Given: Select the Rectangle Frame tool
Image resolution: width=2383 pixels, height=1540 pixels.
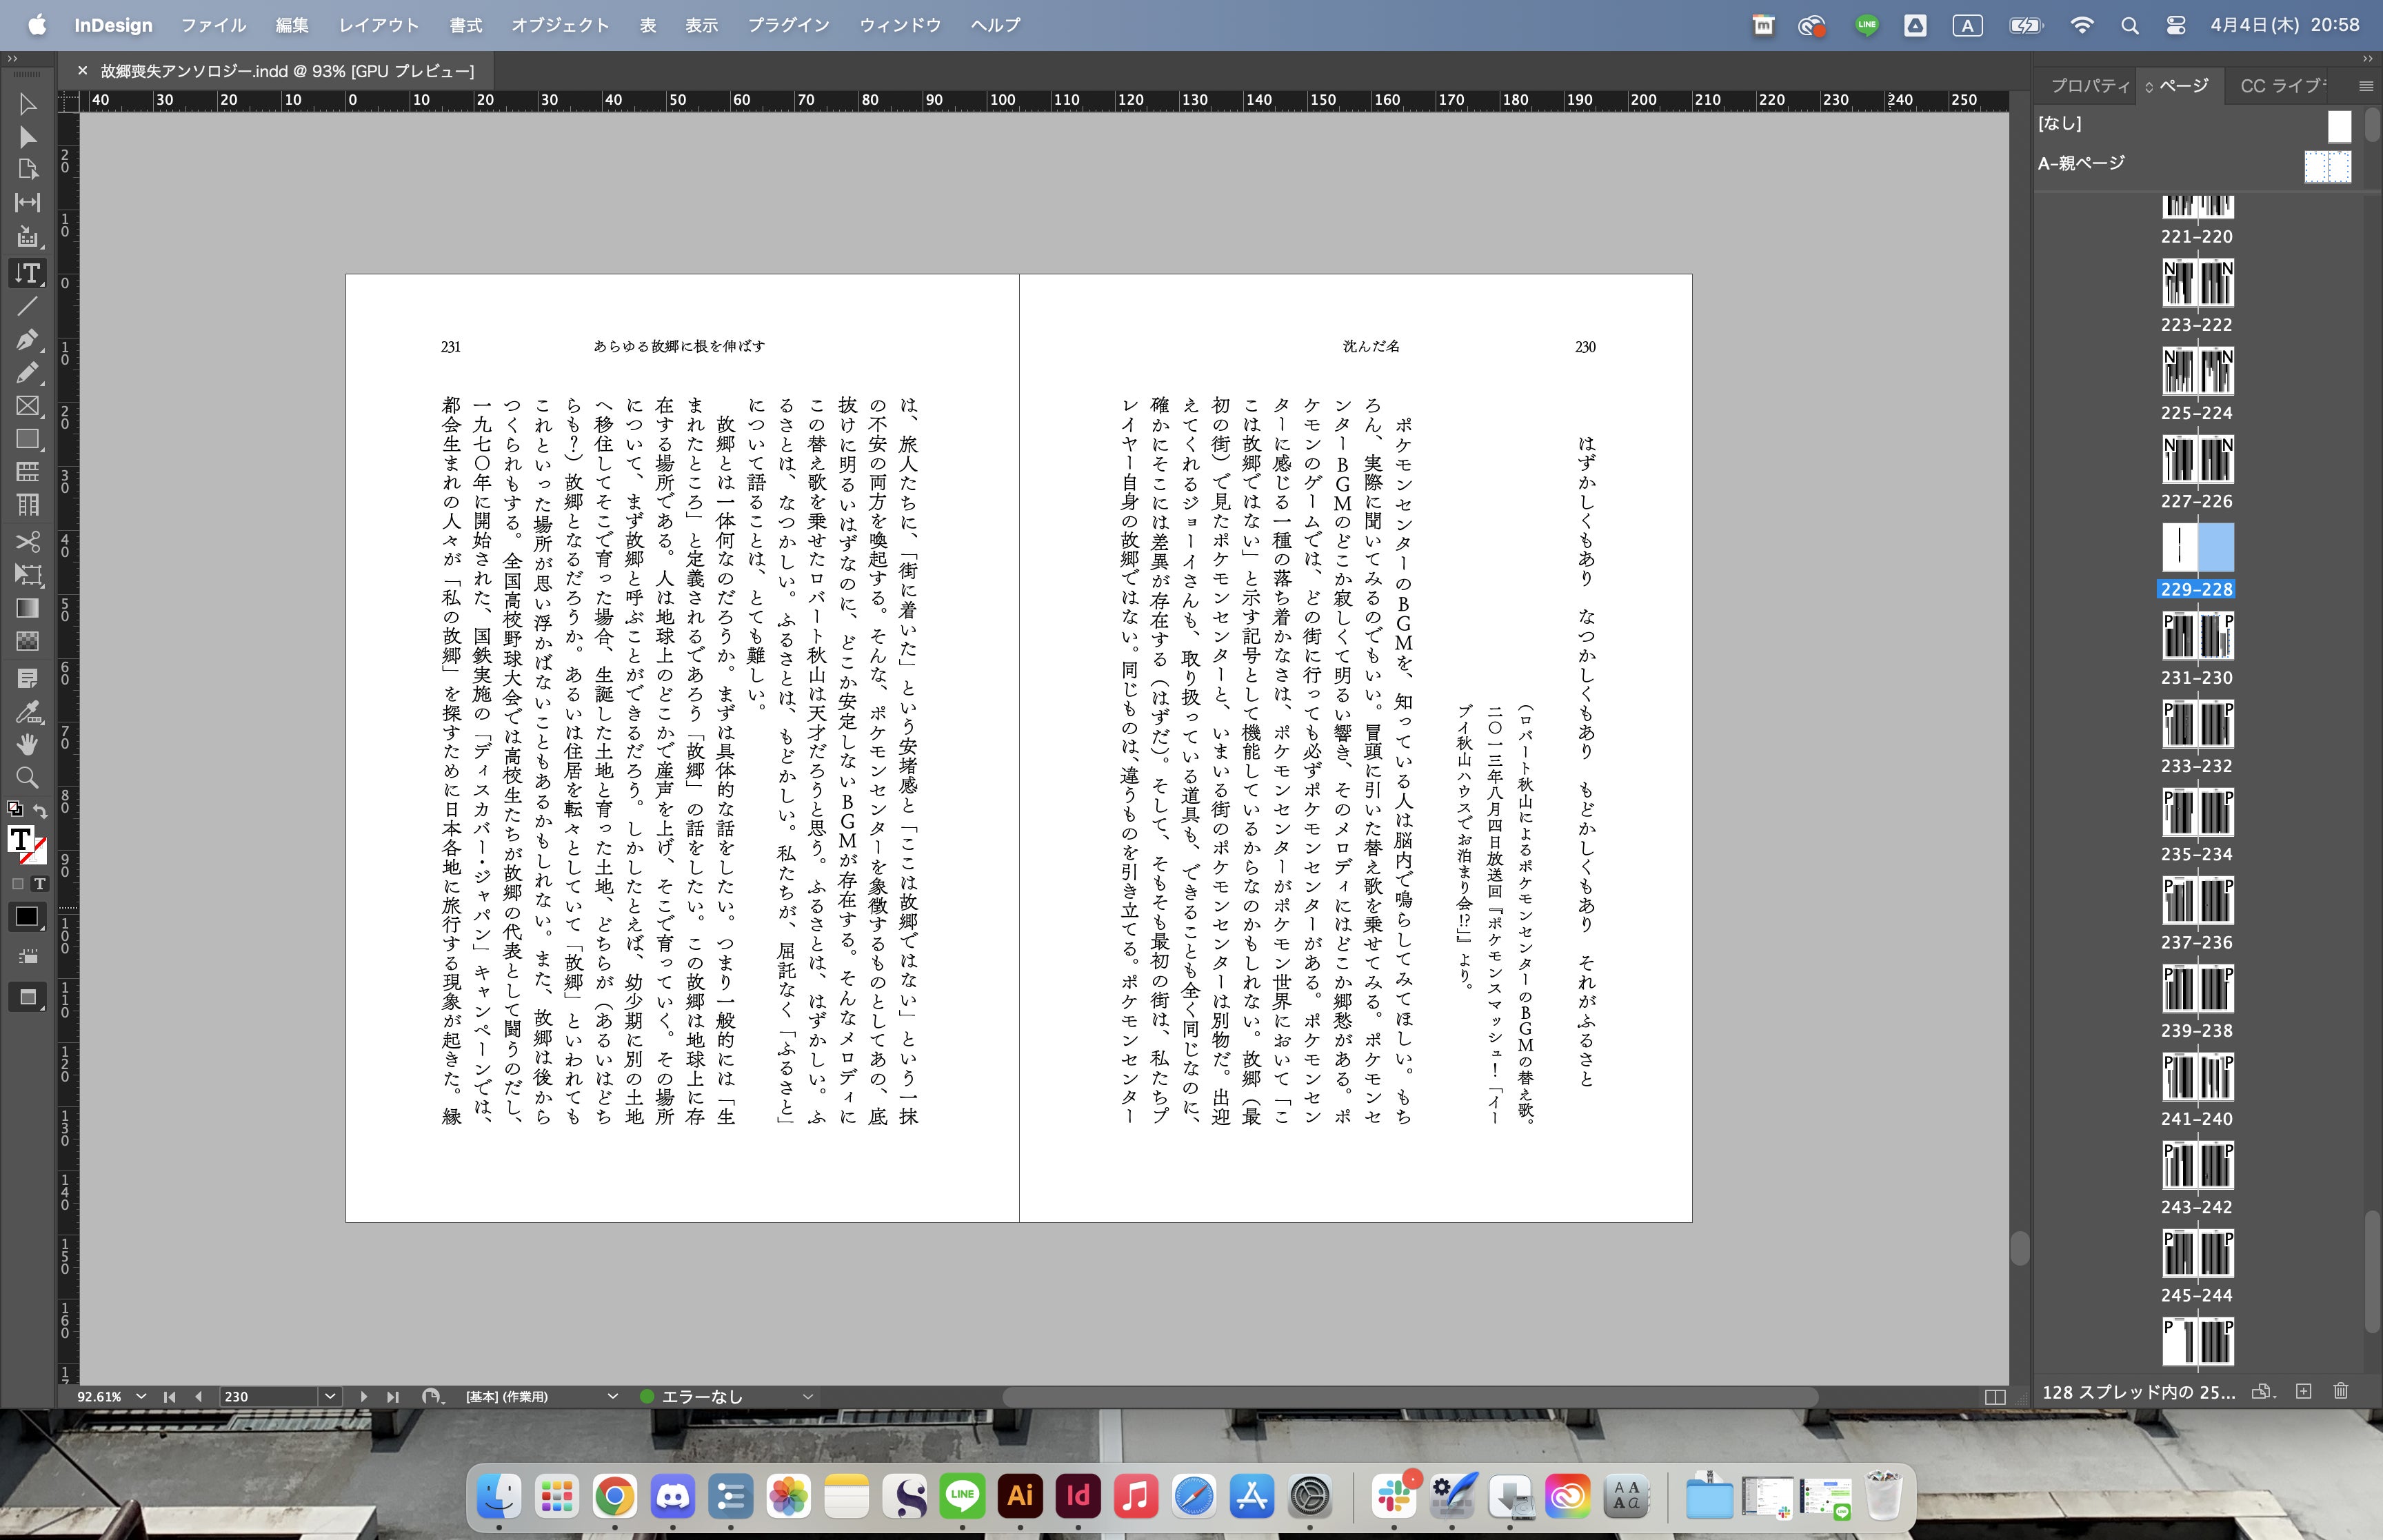Looking at the screenshot, I should point(27,406).
